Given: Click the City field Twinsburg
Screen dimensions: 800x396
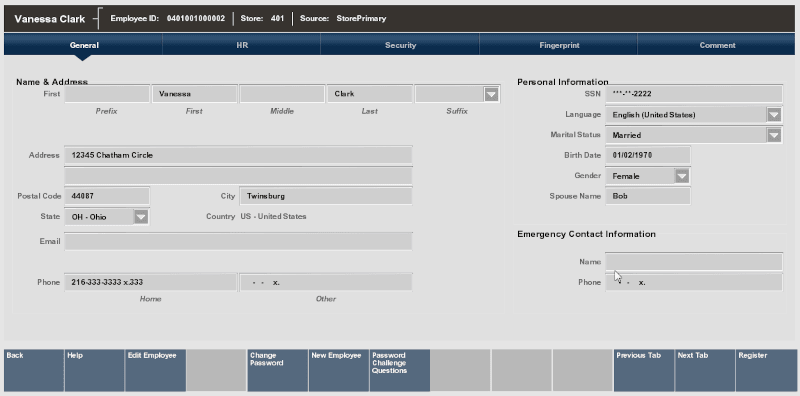Looking at the screenshot, I should pos(326,196).
